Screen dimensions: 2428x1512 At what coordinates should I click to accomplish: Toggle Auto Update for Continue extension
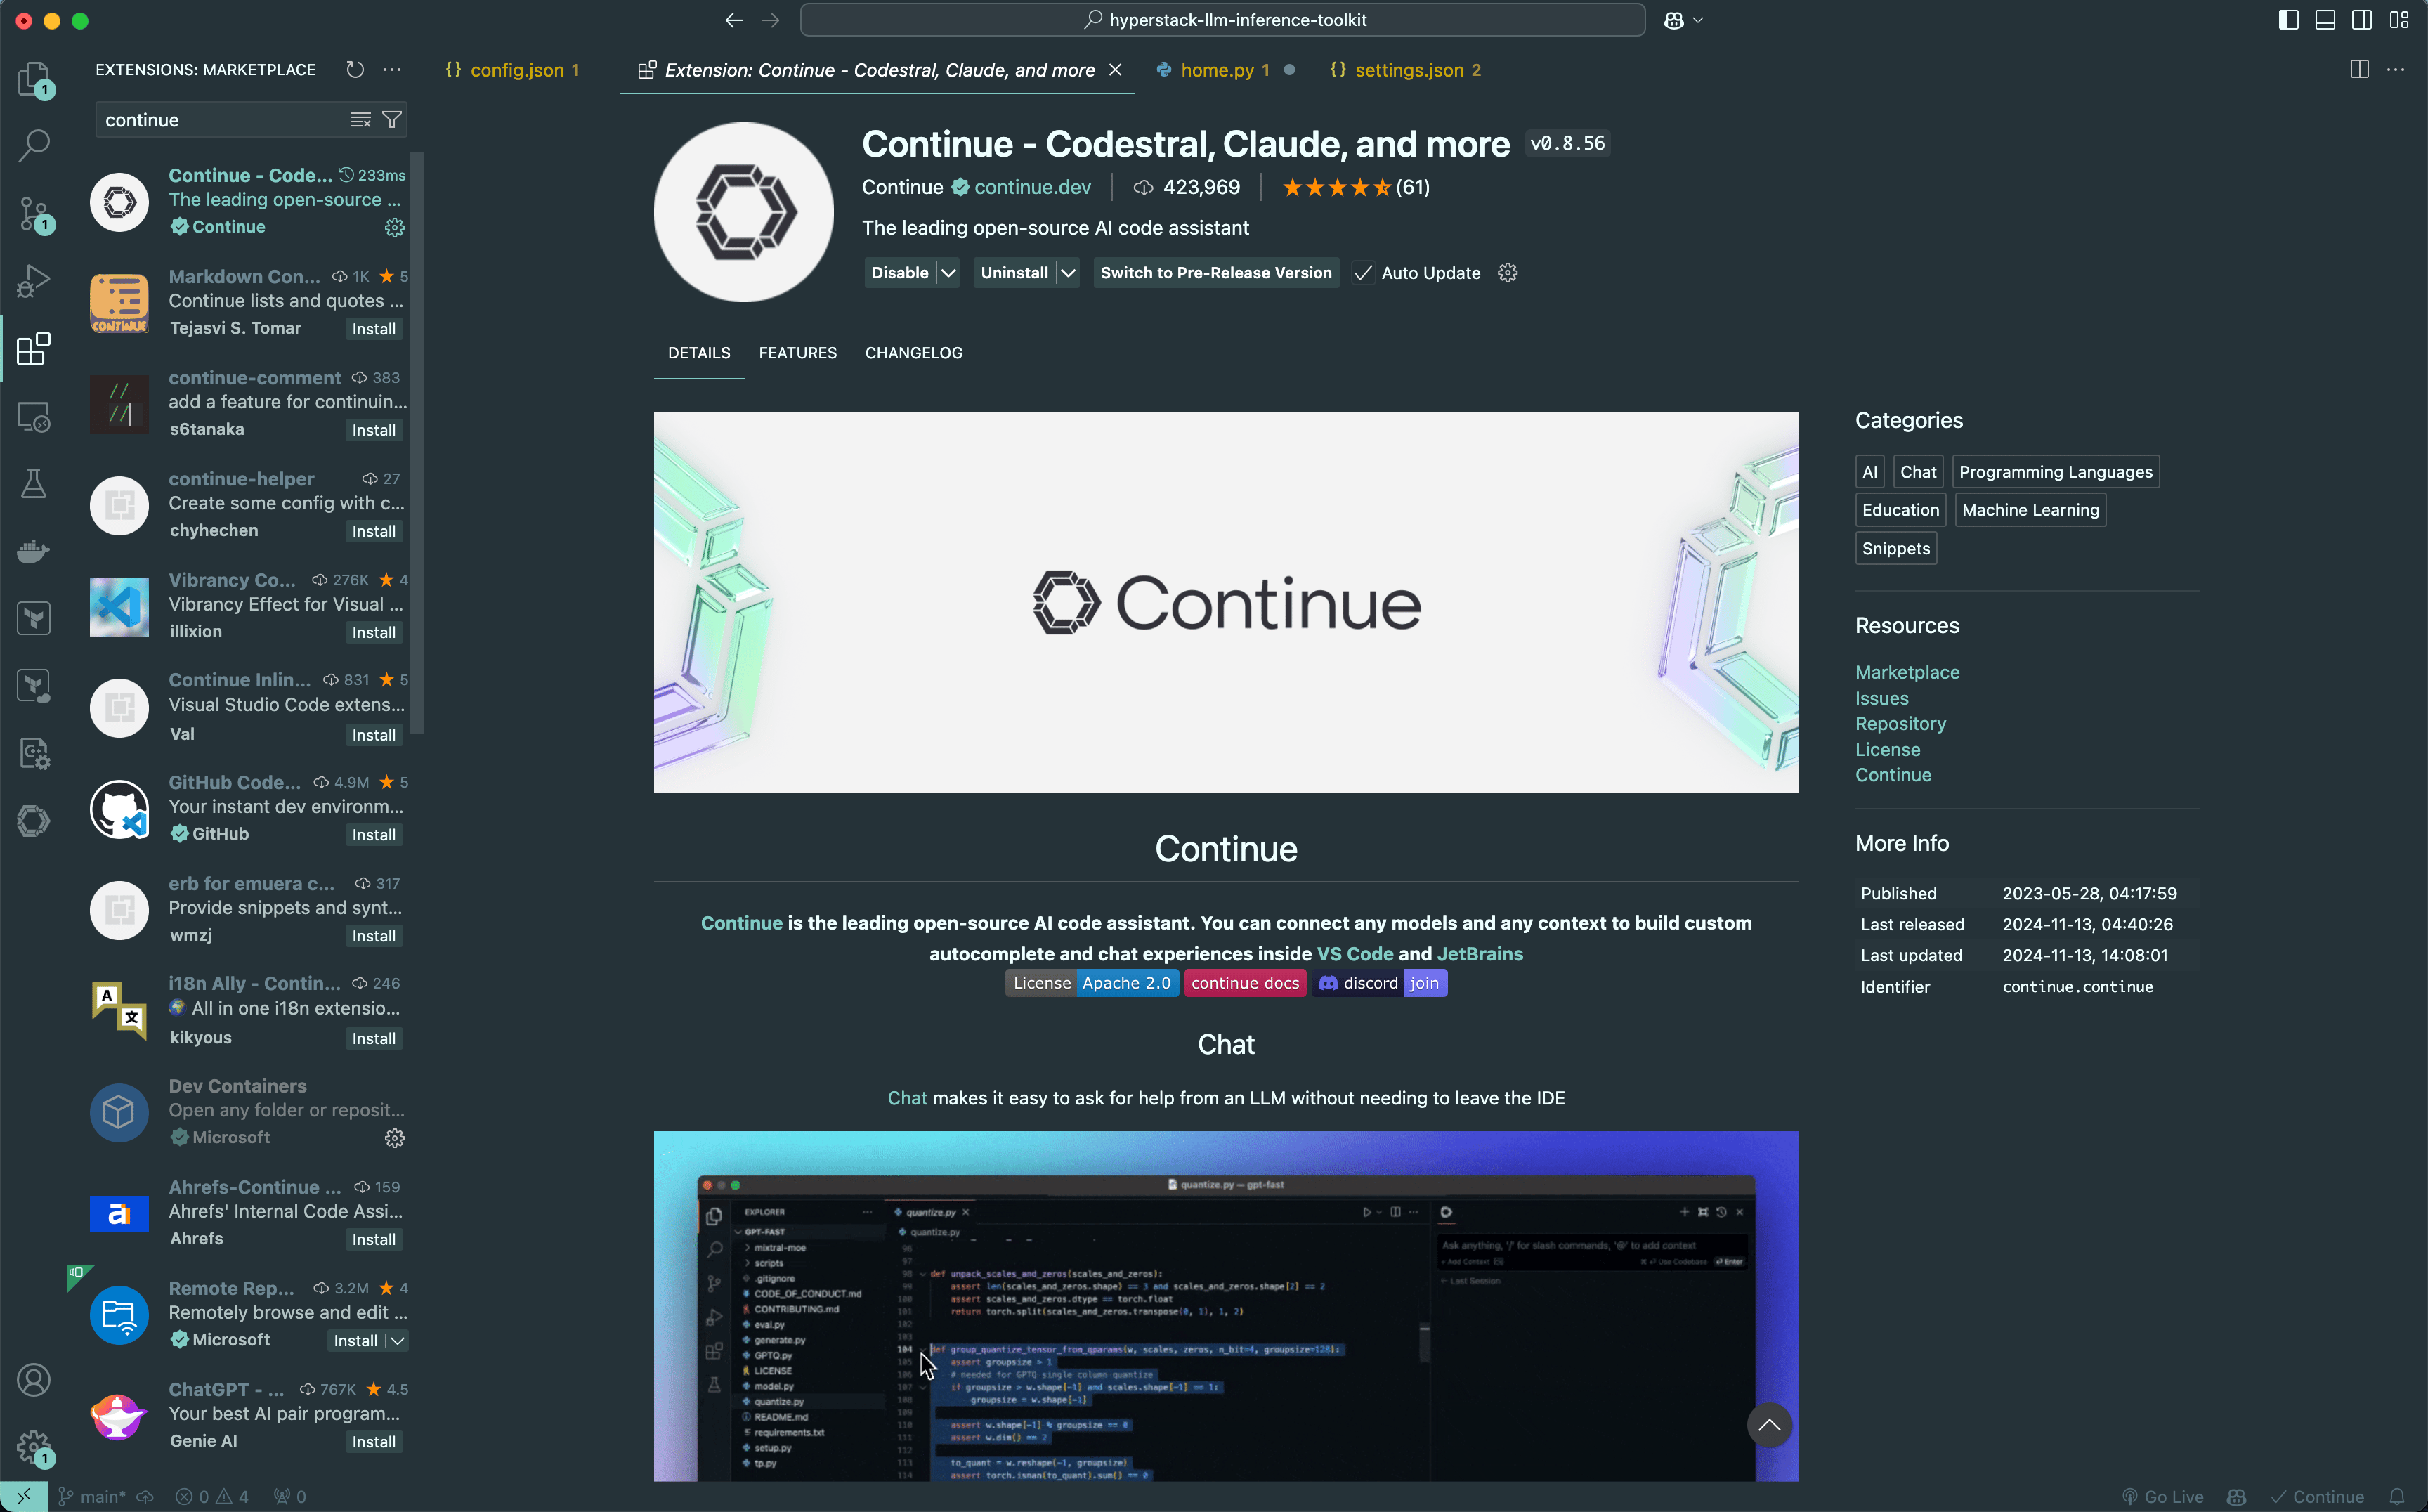coord(1362,272)
